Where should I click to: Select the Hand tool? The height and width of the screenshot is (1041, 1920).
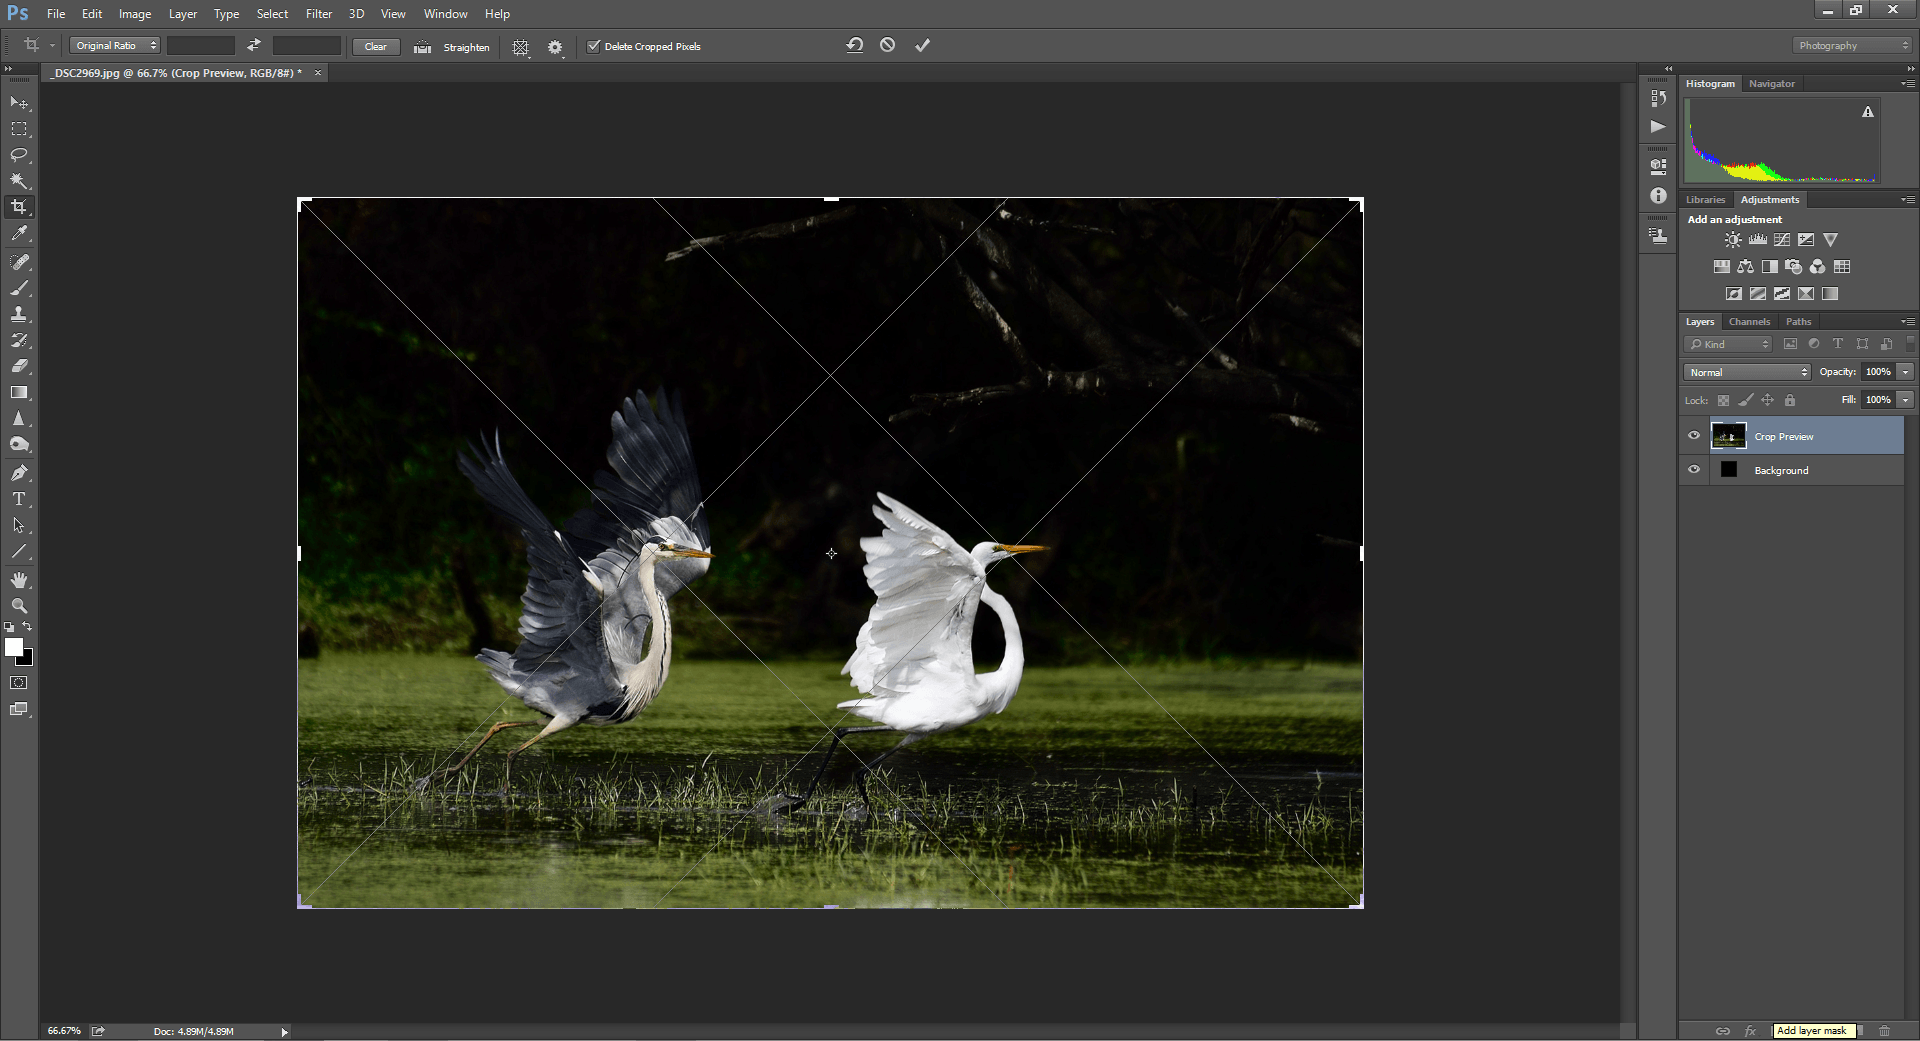click(19, 580)
